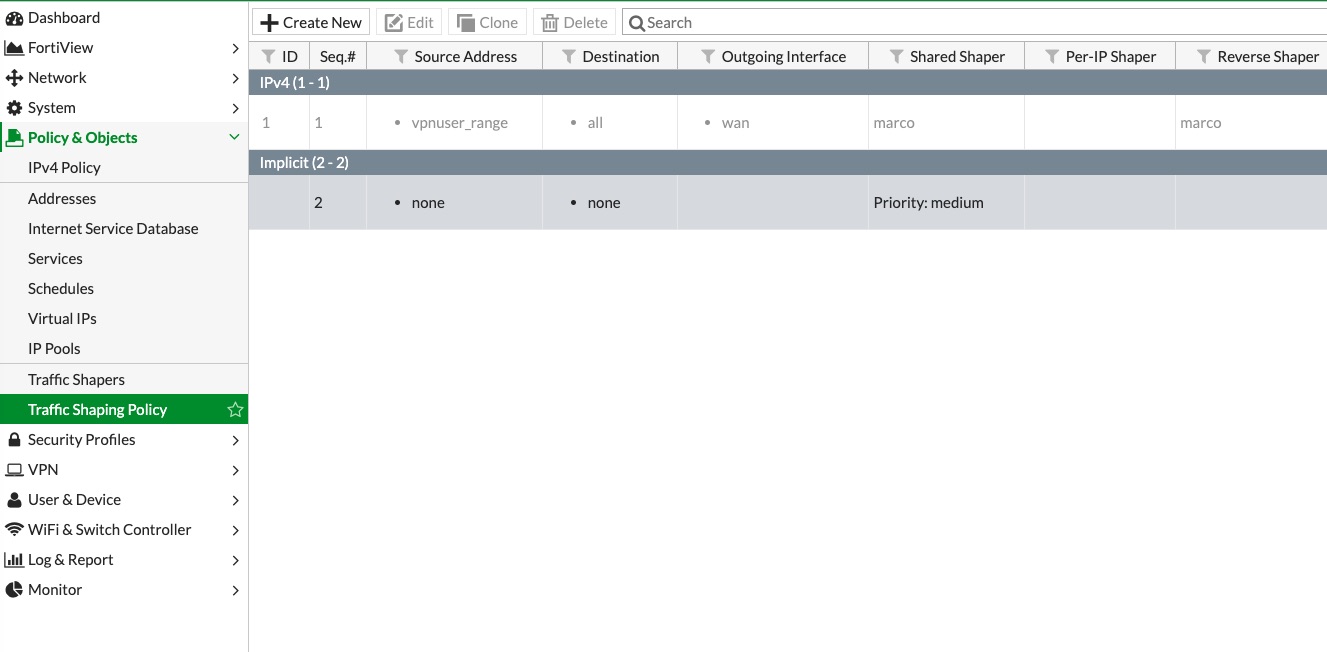Click the Create New button
Viewport: 1327px width, 652px height.
pyautogui.click(x=311, y=23)
